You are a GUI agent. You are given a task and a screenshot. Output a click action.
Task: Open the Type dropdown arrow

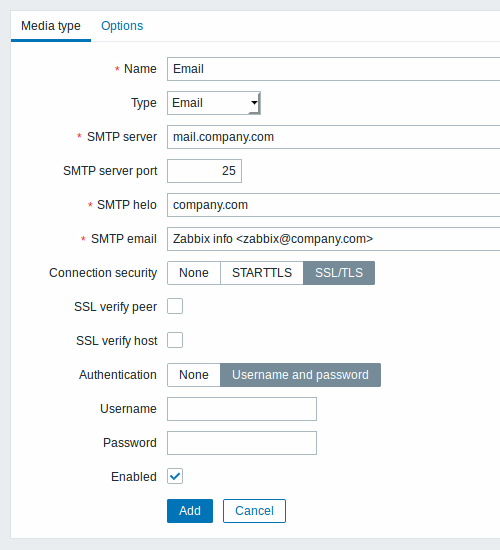click(x=254, y=103)
